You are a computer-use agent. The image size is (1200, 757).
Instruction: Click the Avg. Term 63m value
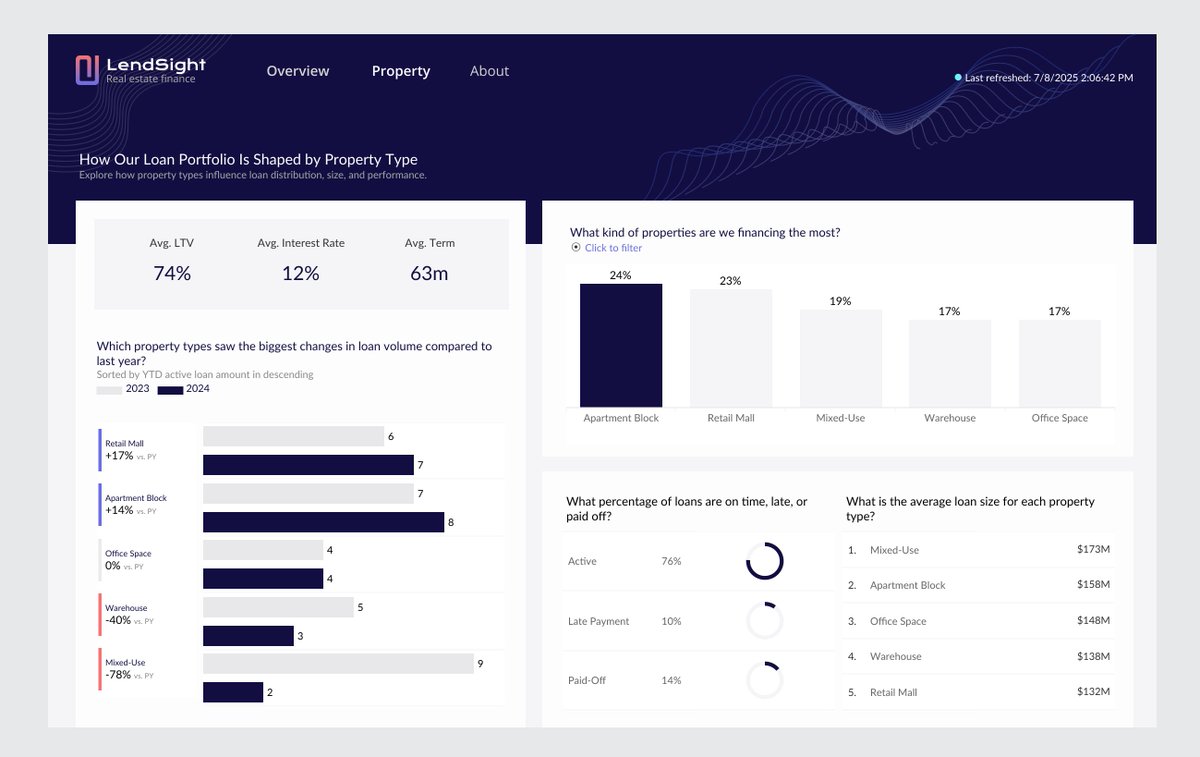click(x=429, y=273)
